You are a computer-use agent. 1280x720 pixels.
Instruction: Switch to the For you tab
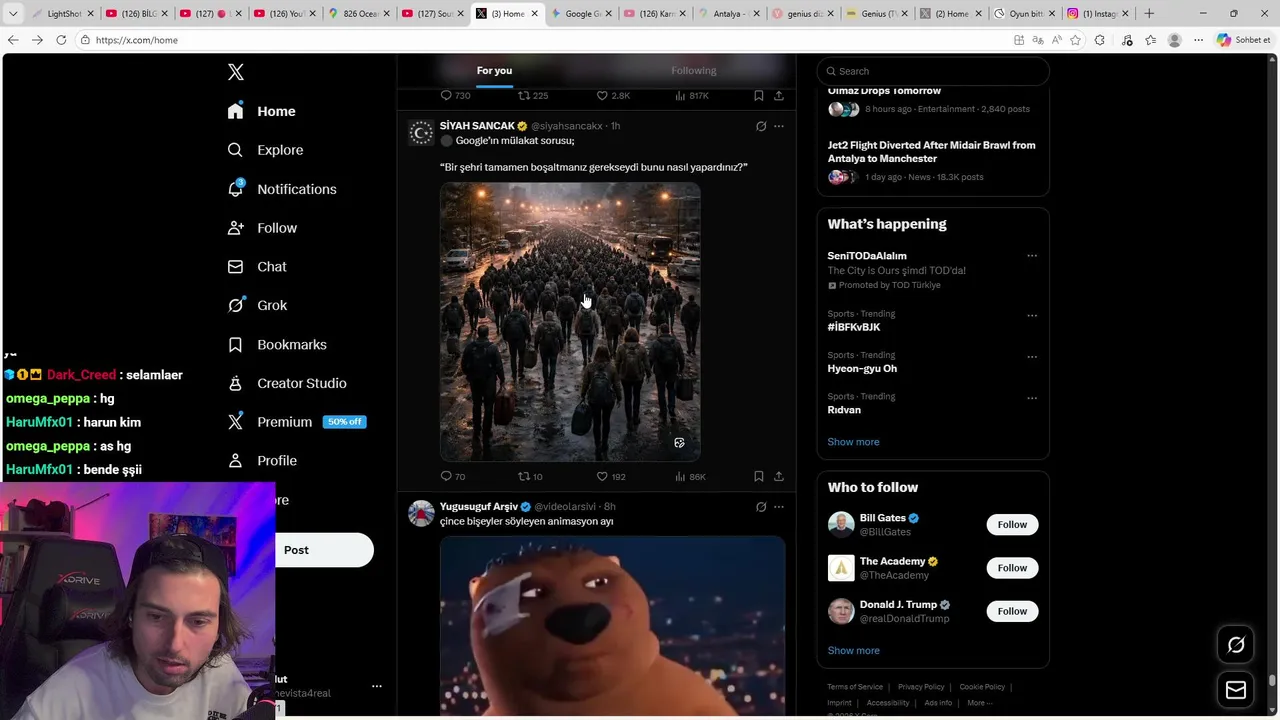click(494, 70)
